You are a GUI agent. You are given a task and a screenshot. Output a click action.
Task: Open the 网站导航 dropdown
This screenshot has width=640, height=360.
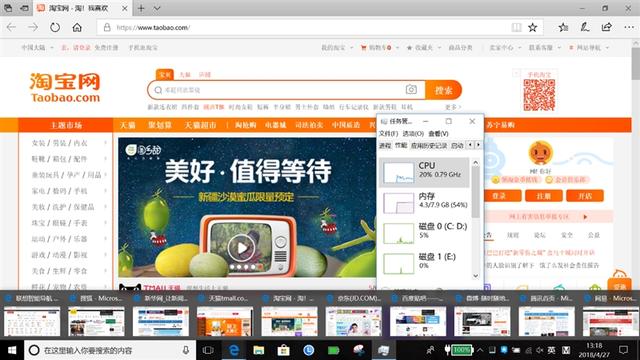(589, 48)
